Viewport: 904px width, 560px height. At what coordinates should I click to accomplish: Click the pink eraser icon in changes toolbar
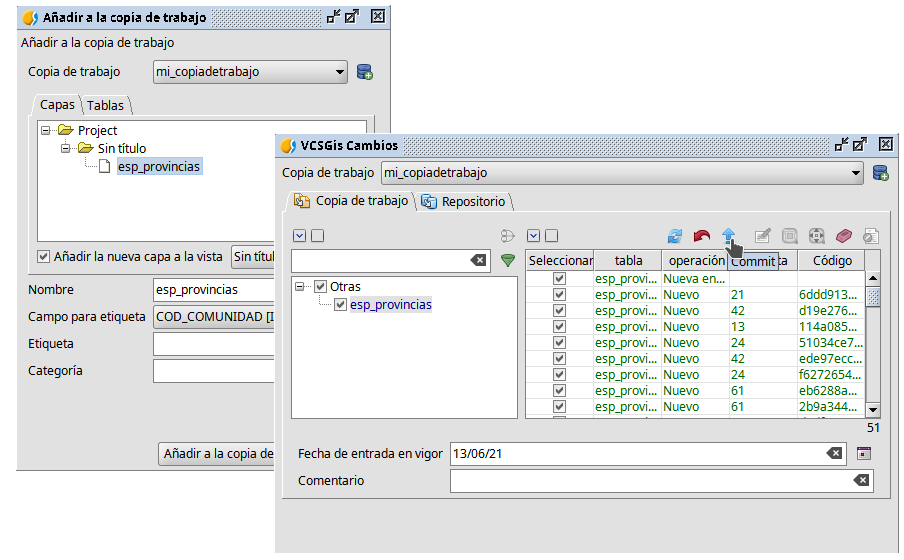pyautogui.click(x=843, y=236)
